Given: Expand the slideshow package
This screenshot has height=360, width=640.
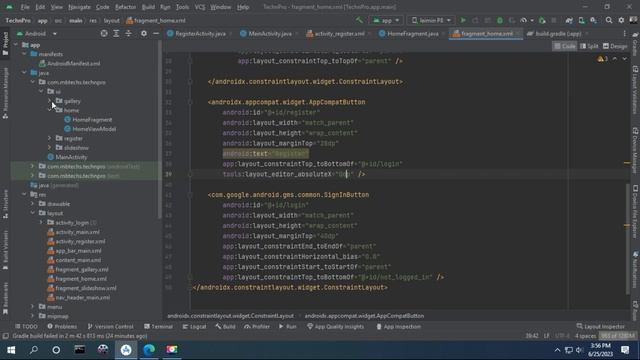Looking at the screenshot, I should pos(50,148).
